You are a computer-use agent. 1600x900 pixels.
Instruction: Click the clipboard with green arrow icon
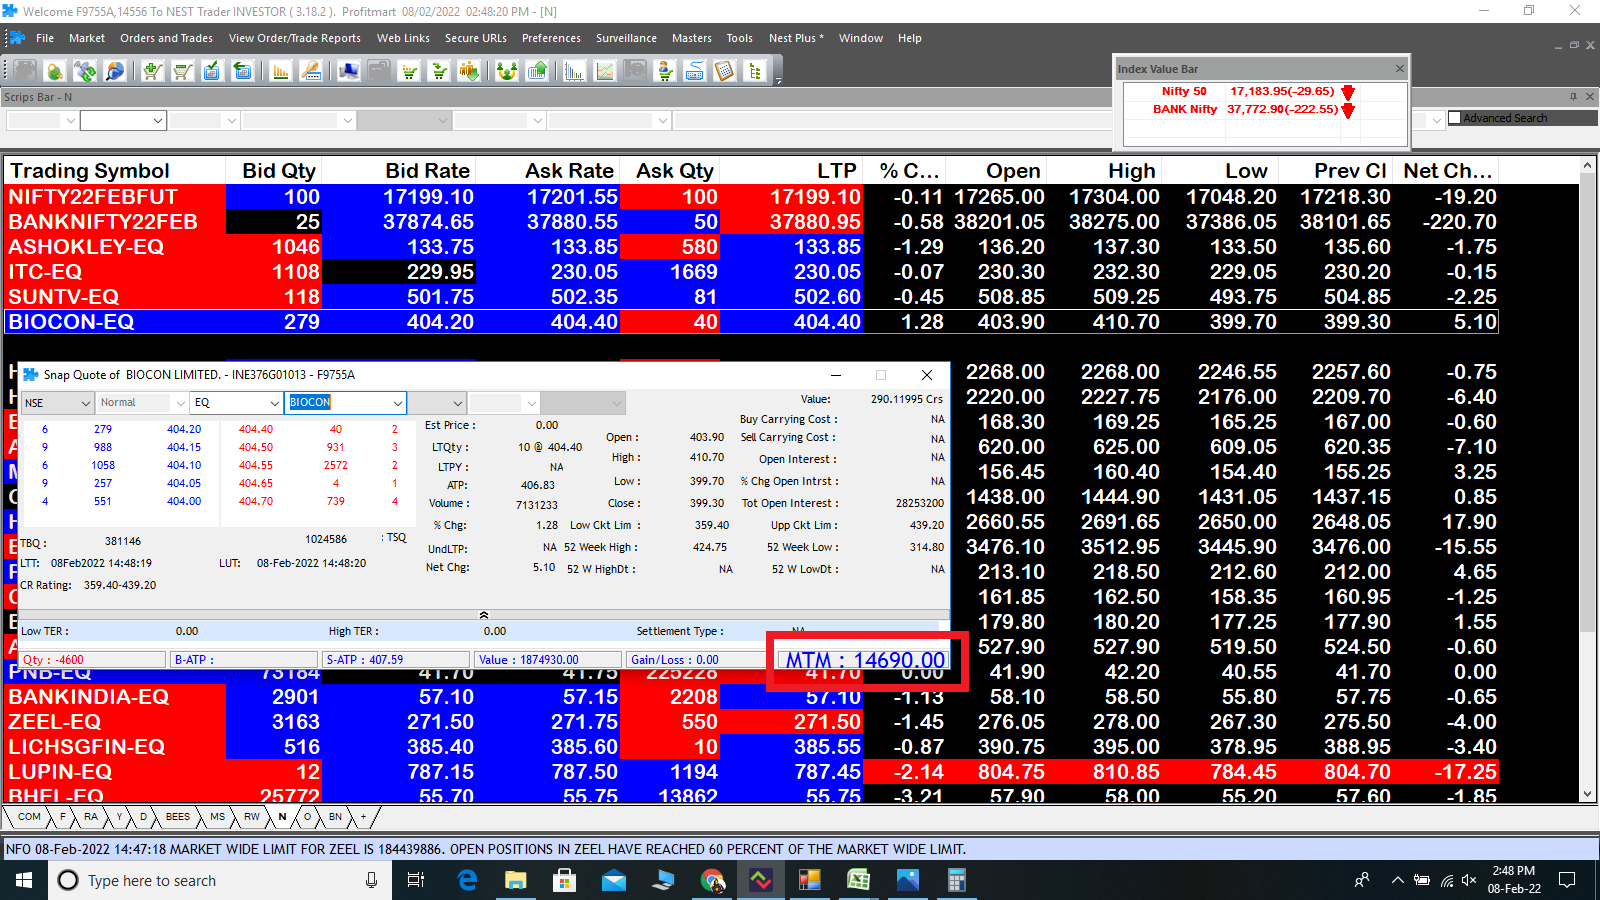click(x=242, y=71)
